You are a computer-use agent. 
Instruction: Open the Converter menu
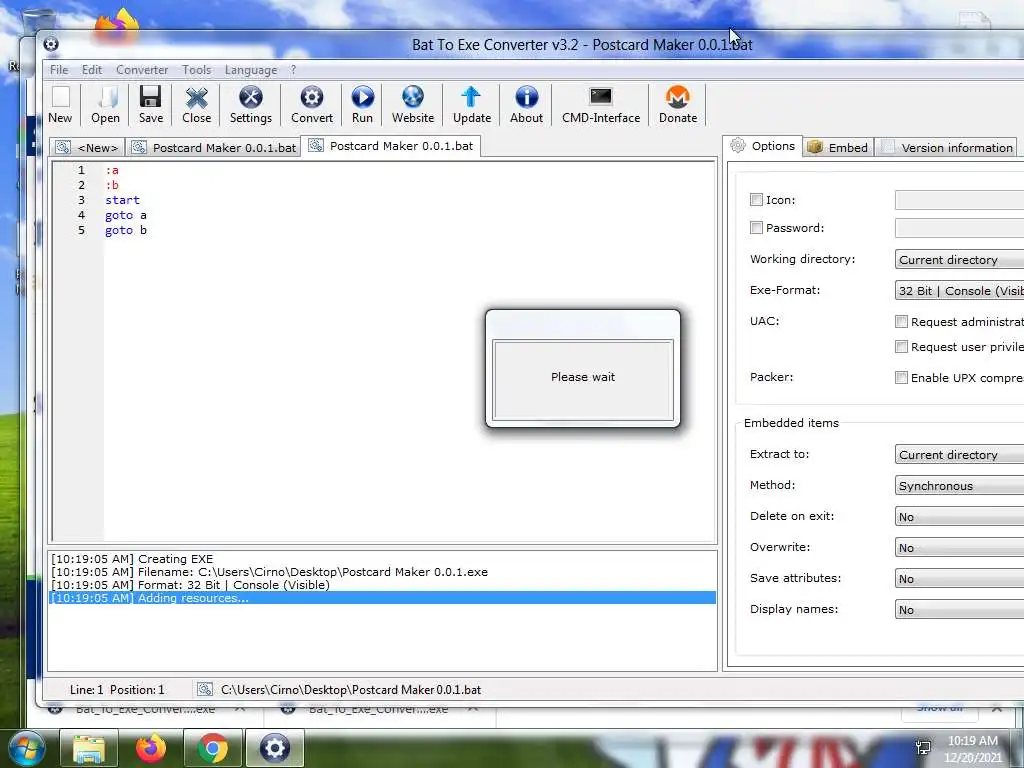pyautogui.click(x=142, y=69)
